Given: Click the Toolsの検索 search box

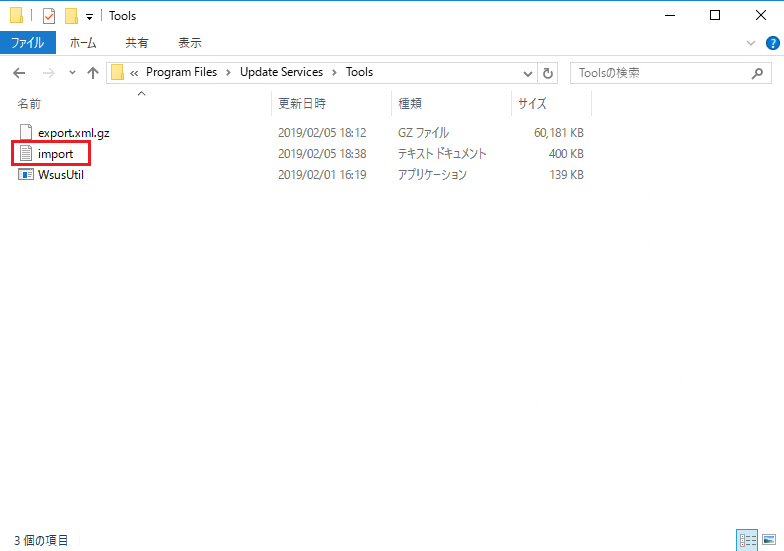Looking at the screenshot, I should click(660, 73).
